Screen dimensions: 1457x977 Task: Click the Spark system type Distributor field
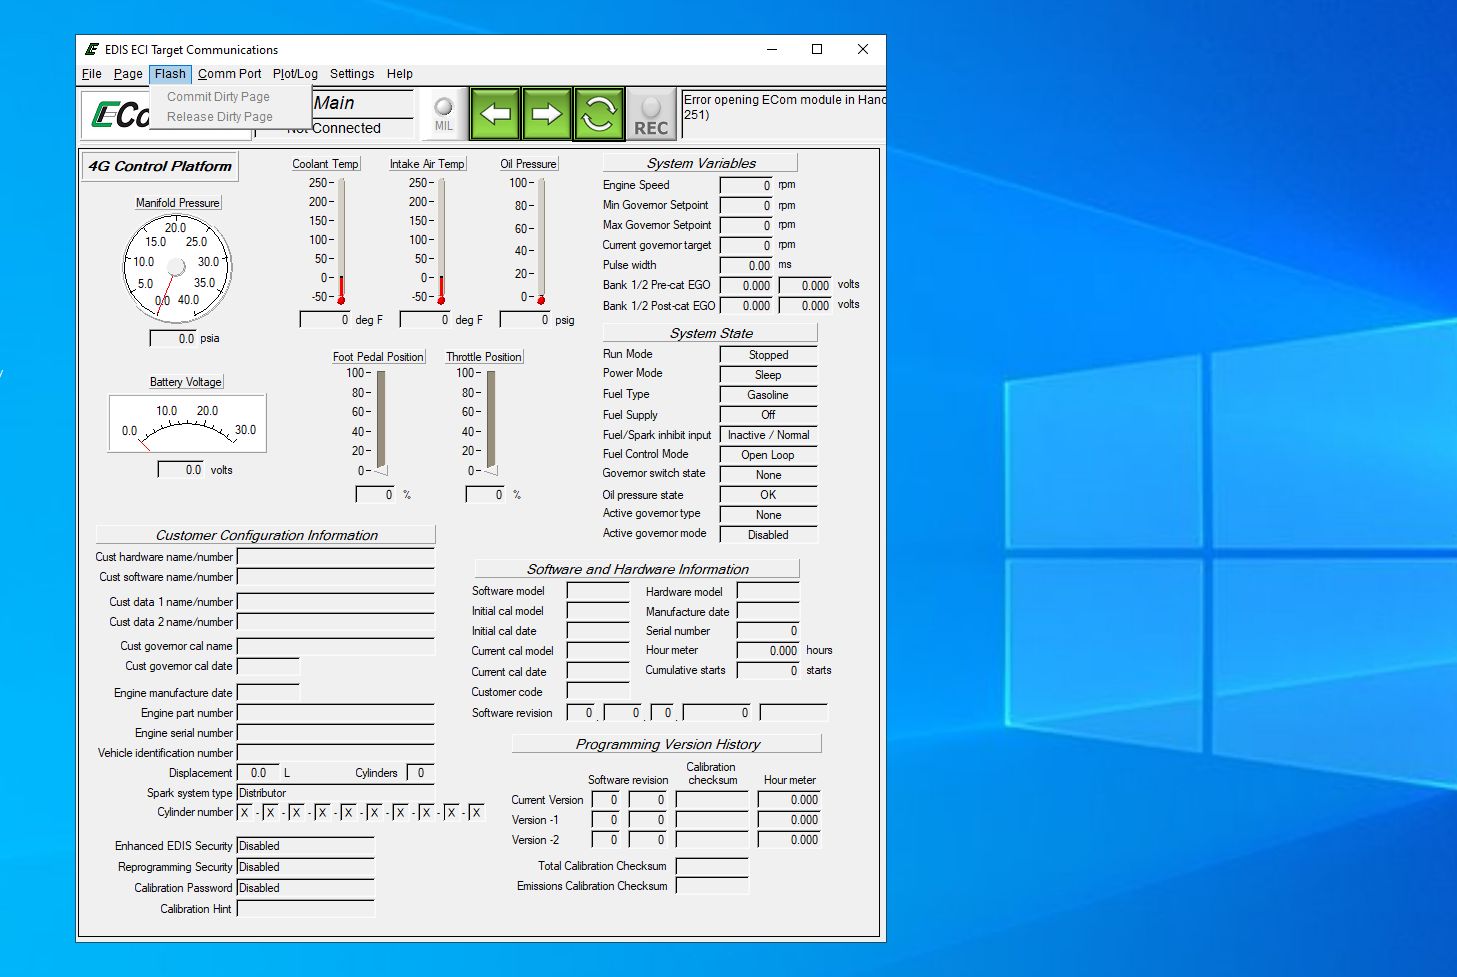[x=335, y=793]
